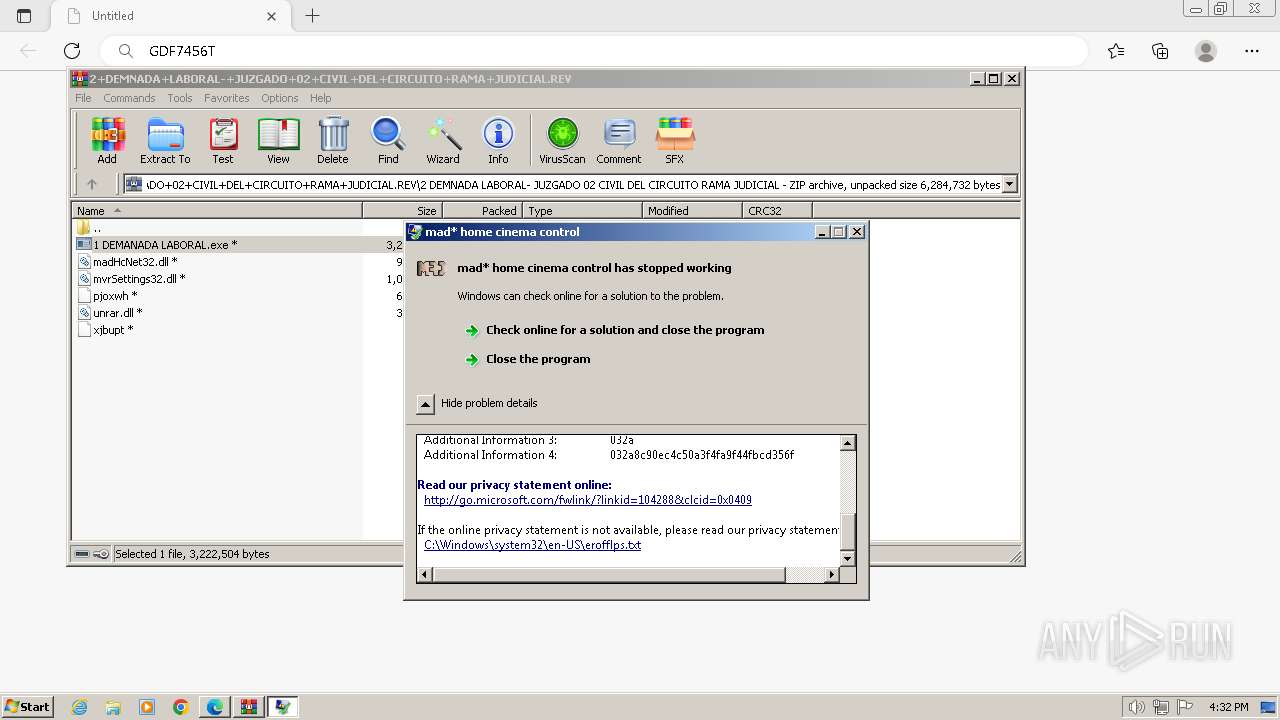Open new browser tab
The width and height of the screenshot is (1280, 720).
coord(312,16)
